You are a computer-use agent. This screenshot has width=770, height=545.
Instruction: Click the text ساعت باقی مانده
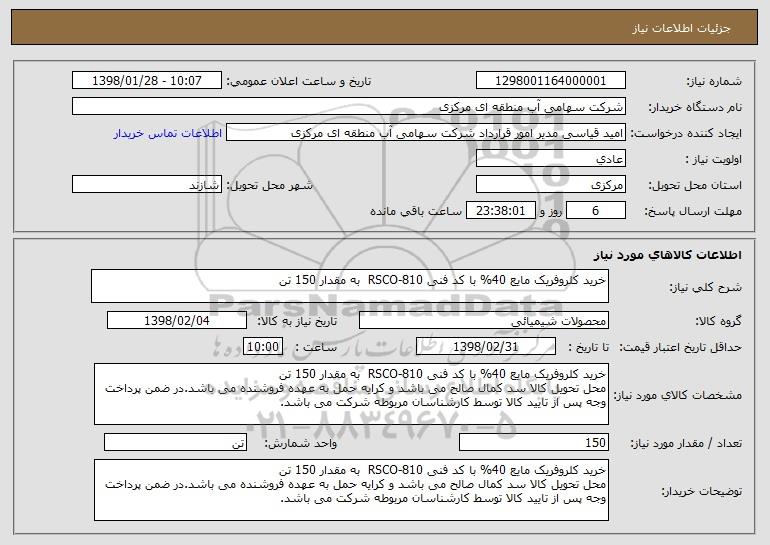point(415,212)
